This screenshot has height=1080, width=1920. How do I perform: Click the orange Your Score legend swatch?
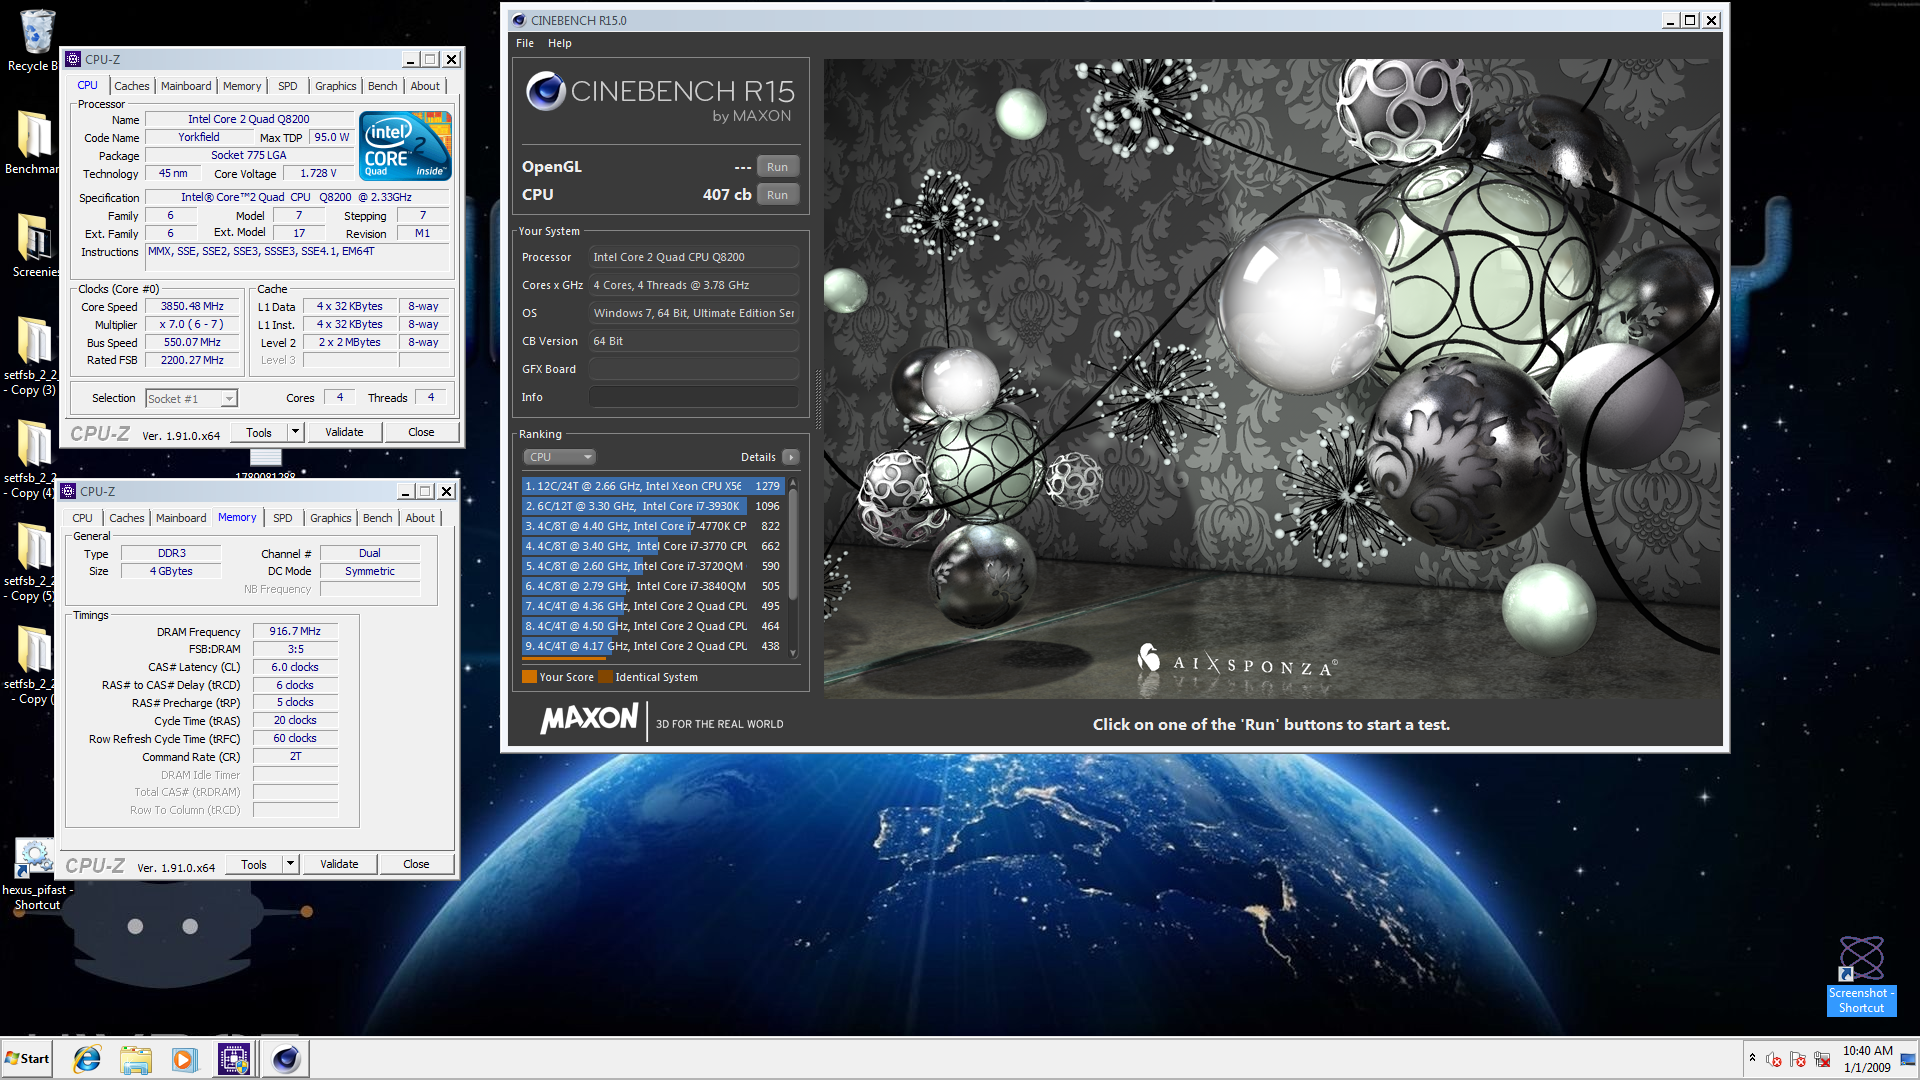[x=529, y=677]
